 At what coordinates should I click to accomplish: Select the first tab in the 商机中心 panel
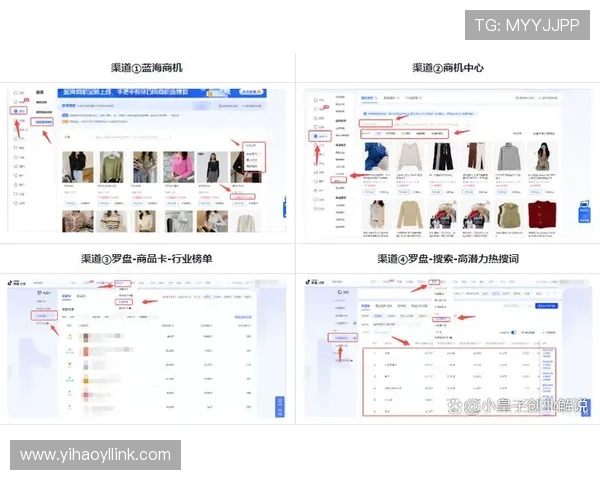coord(367,99)
